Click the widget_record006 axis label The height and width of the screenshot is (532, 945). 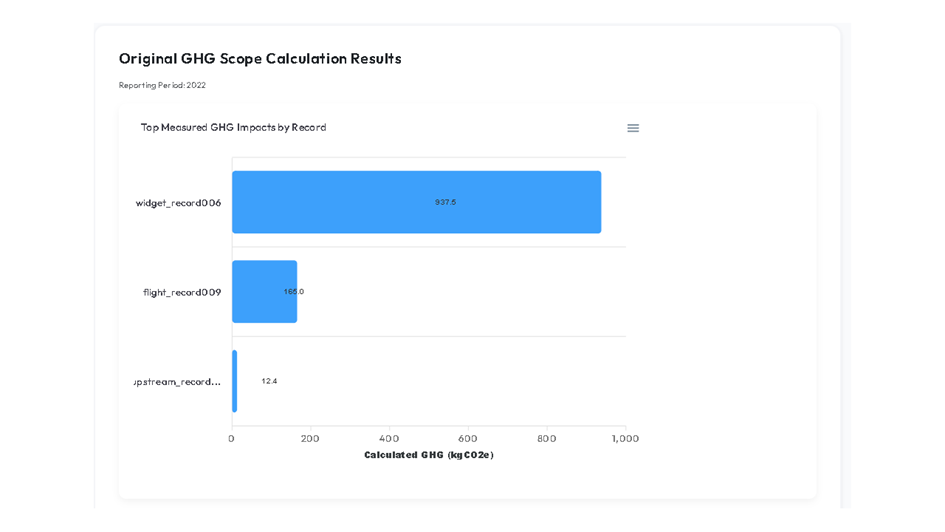pos(178,203)
